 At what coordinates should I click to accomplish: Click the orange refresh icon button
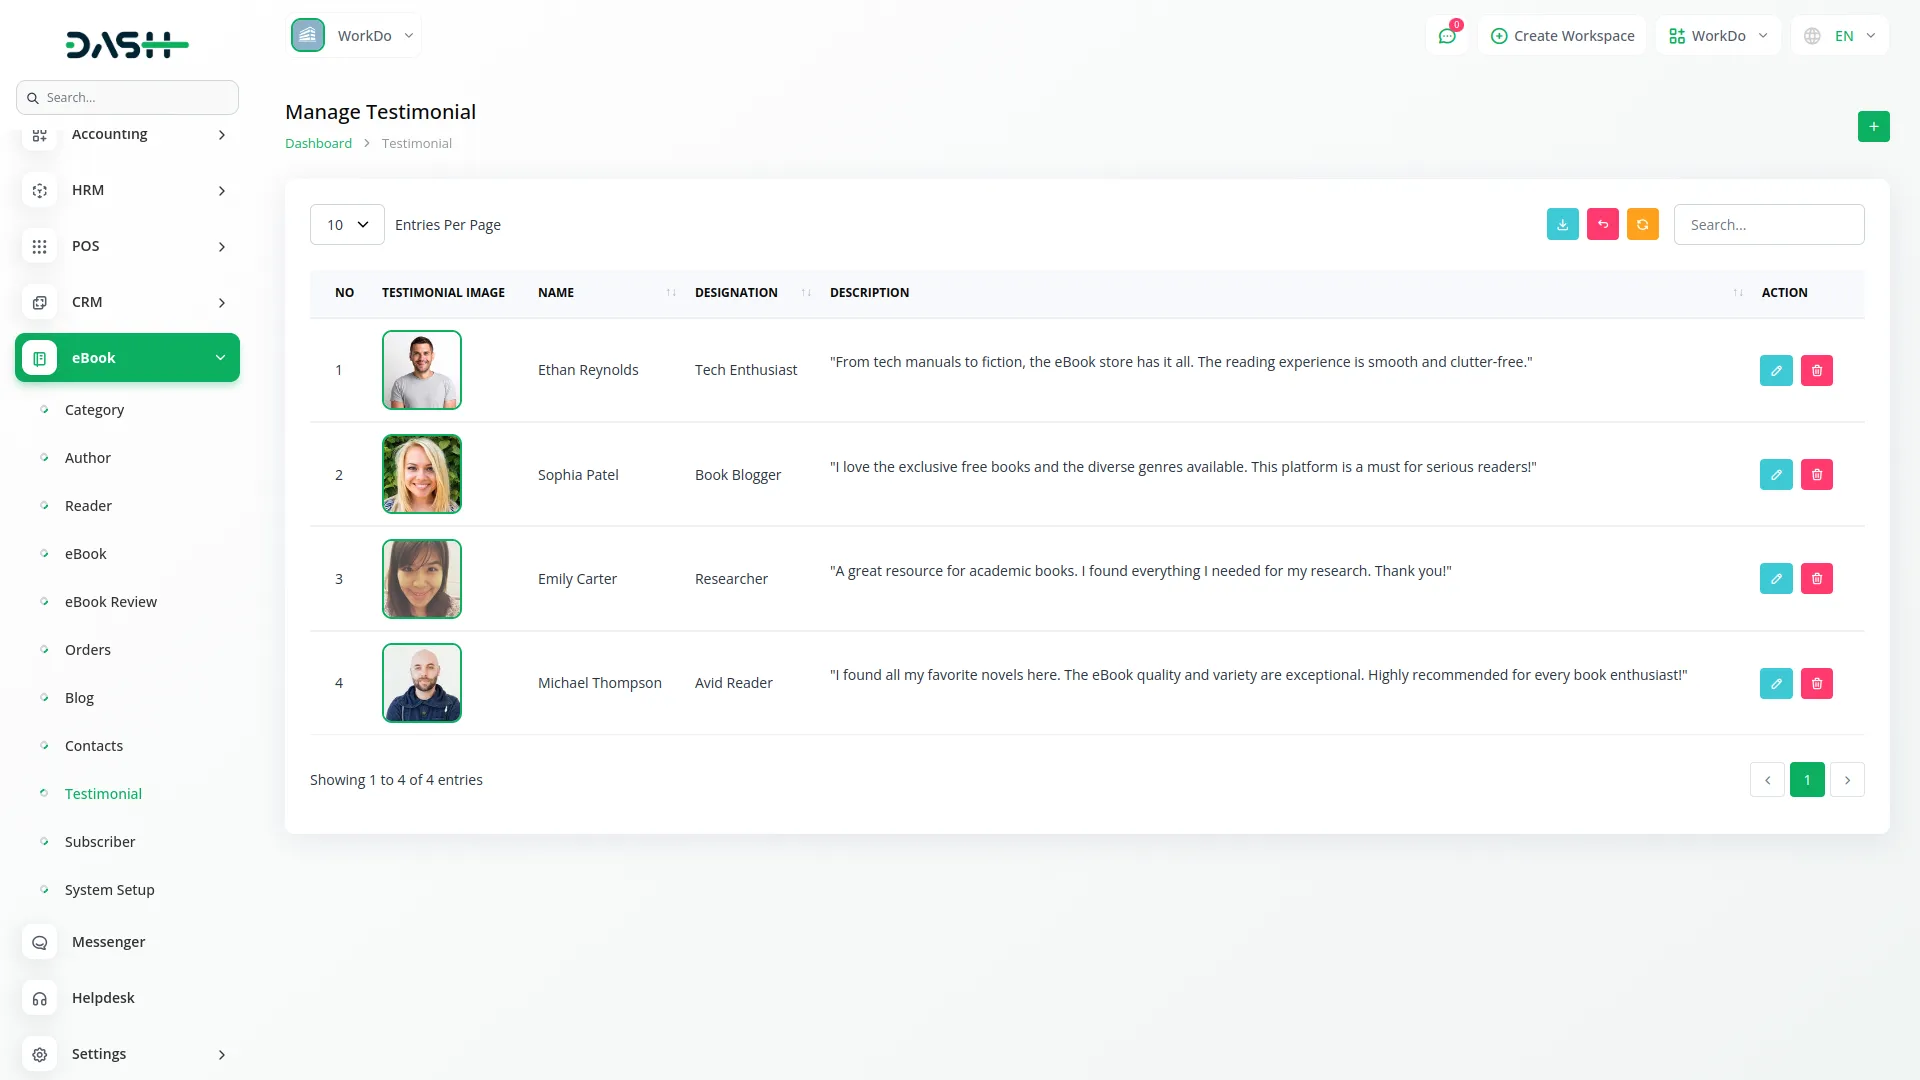tap(1642, 225)
